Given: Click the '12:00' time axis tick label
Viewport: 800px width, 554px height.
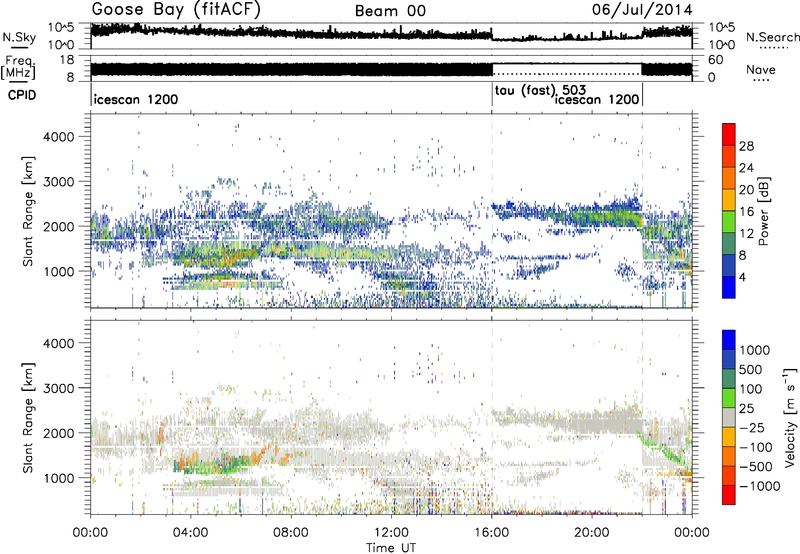Looking at the screenshot, I should (x=391, y=532).
